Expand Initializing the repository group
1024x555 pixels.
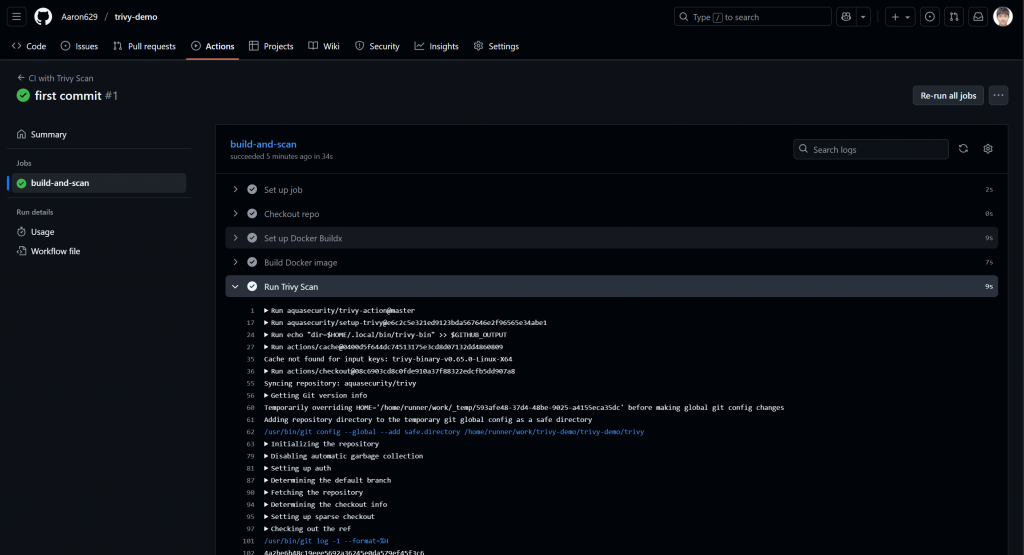[321, 443]
